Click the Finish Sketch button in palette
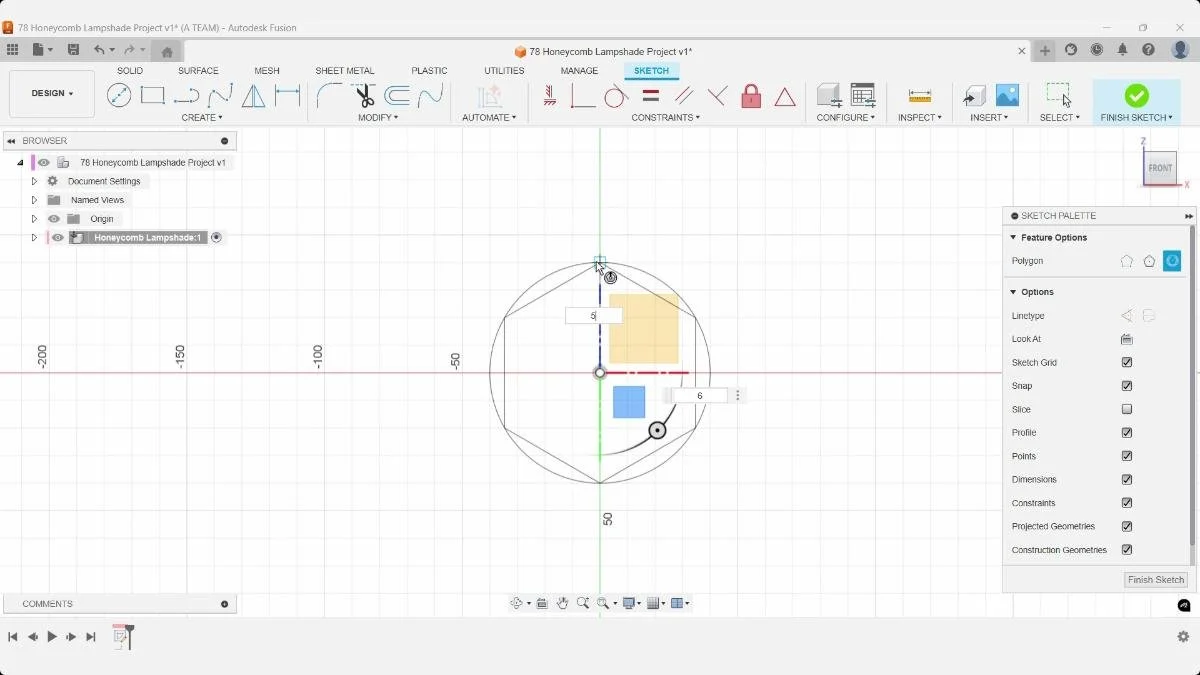This screenshot has height=675, width=1200. point(1155,580)
